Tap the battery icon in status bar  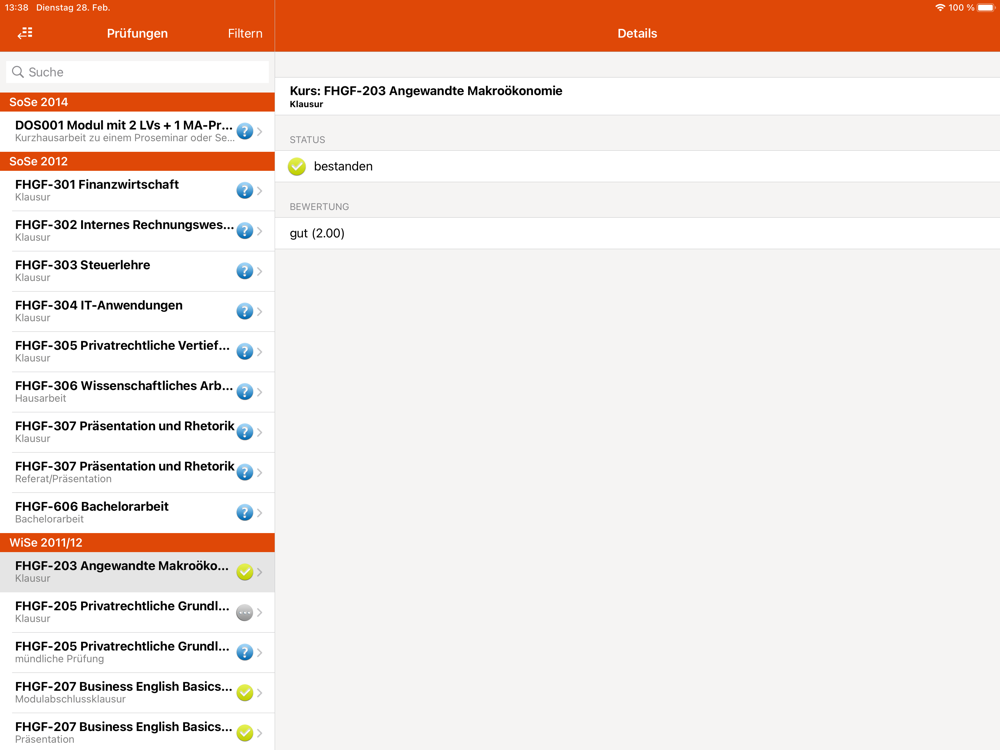click(x=986, y=8)
